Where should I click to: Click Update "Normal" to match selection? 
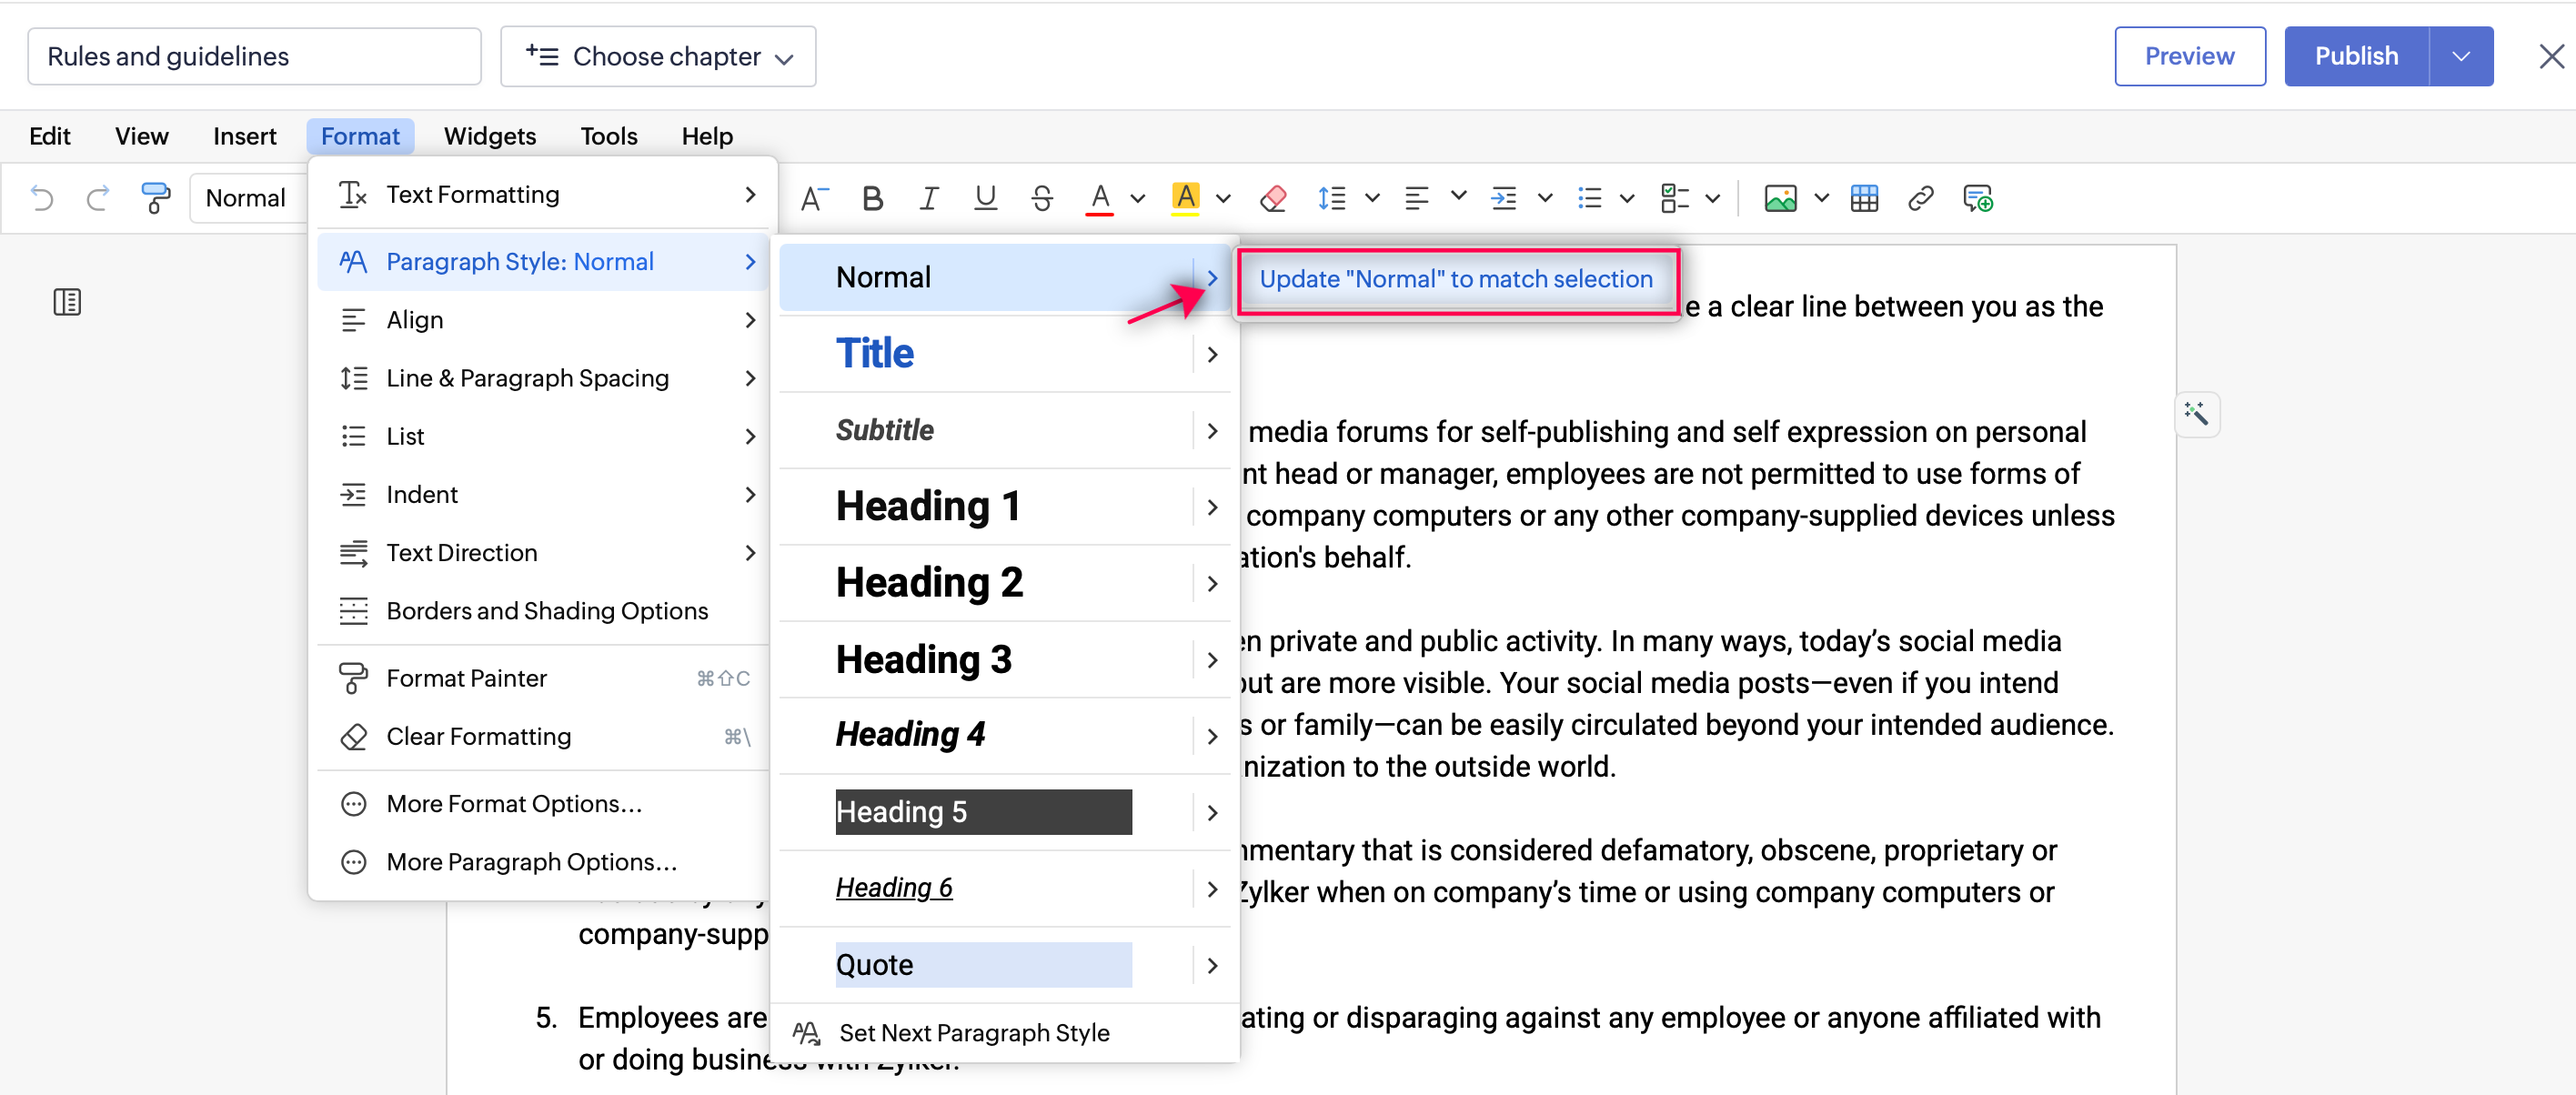pyautogui.click(x=1455, y=279)
